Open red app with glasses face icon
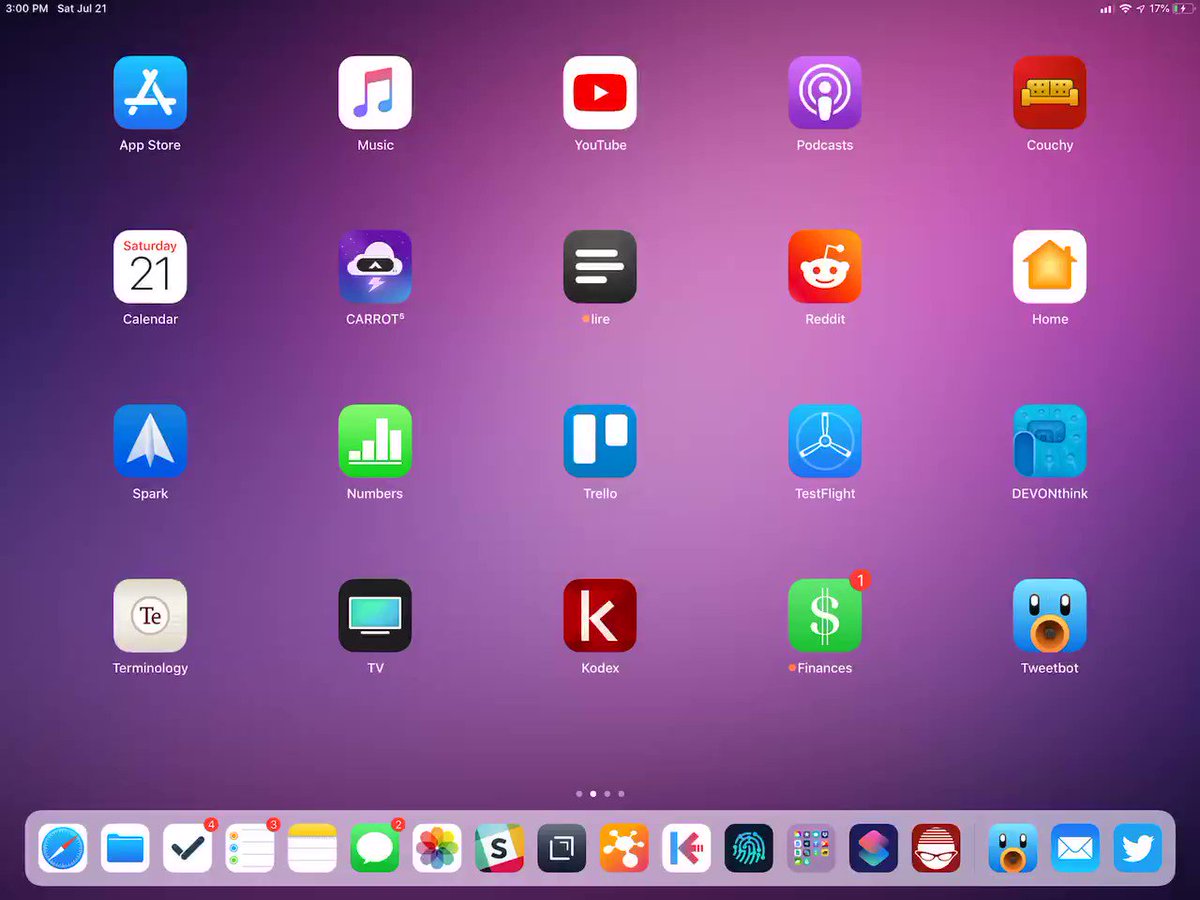Image resolution: width=1200 pixels, height=900 pixels. (936, 848)
